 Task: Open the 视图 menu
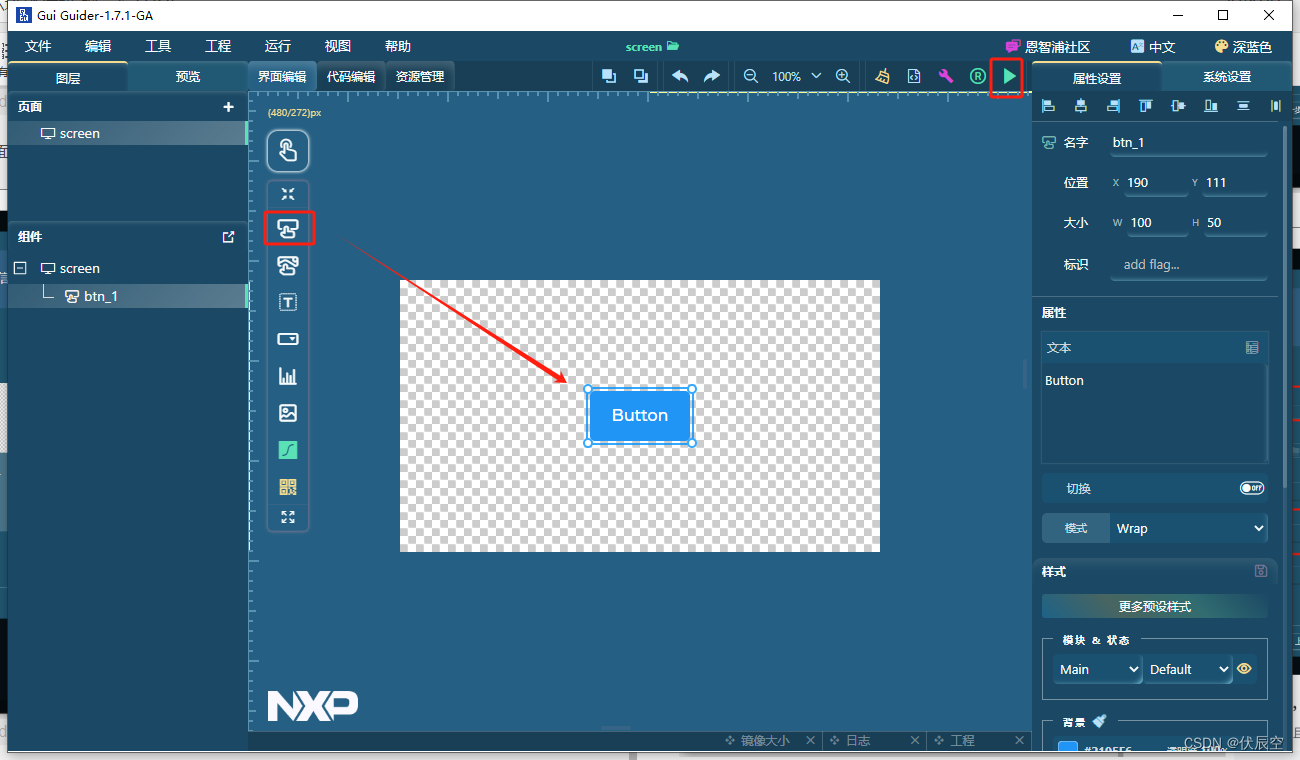[338, 46]
